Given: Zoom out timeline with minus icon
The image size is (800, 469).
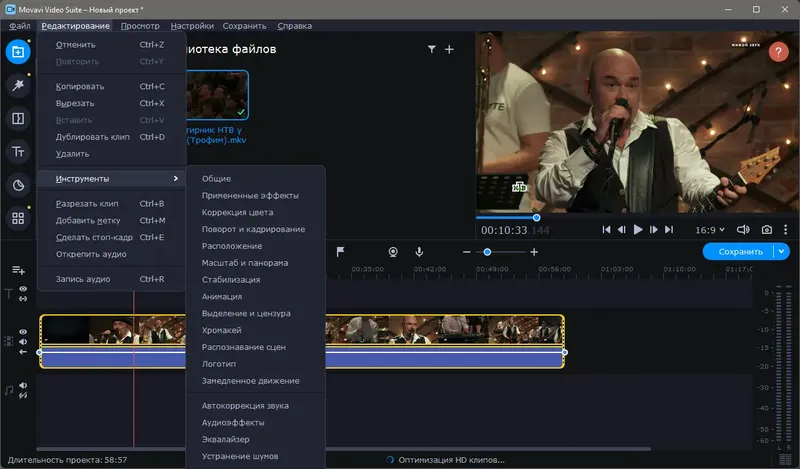Looking at the screenshot, I should tap(466, 252).
